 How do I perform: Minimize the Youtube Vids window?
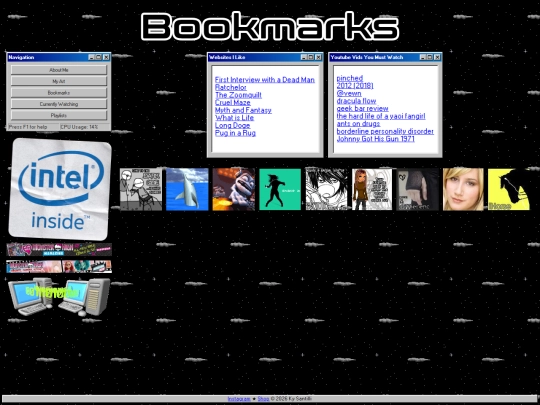coord(423,57)
